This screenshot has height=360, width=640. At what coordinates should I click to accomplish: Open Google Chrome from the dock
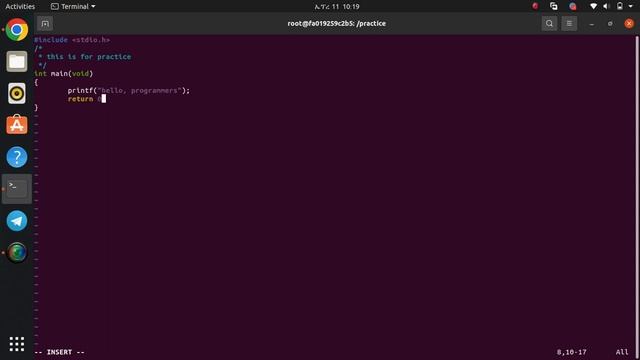17,30
